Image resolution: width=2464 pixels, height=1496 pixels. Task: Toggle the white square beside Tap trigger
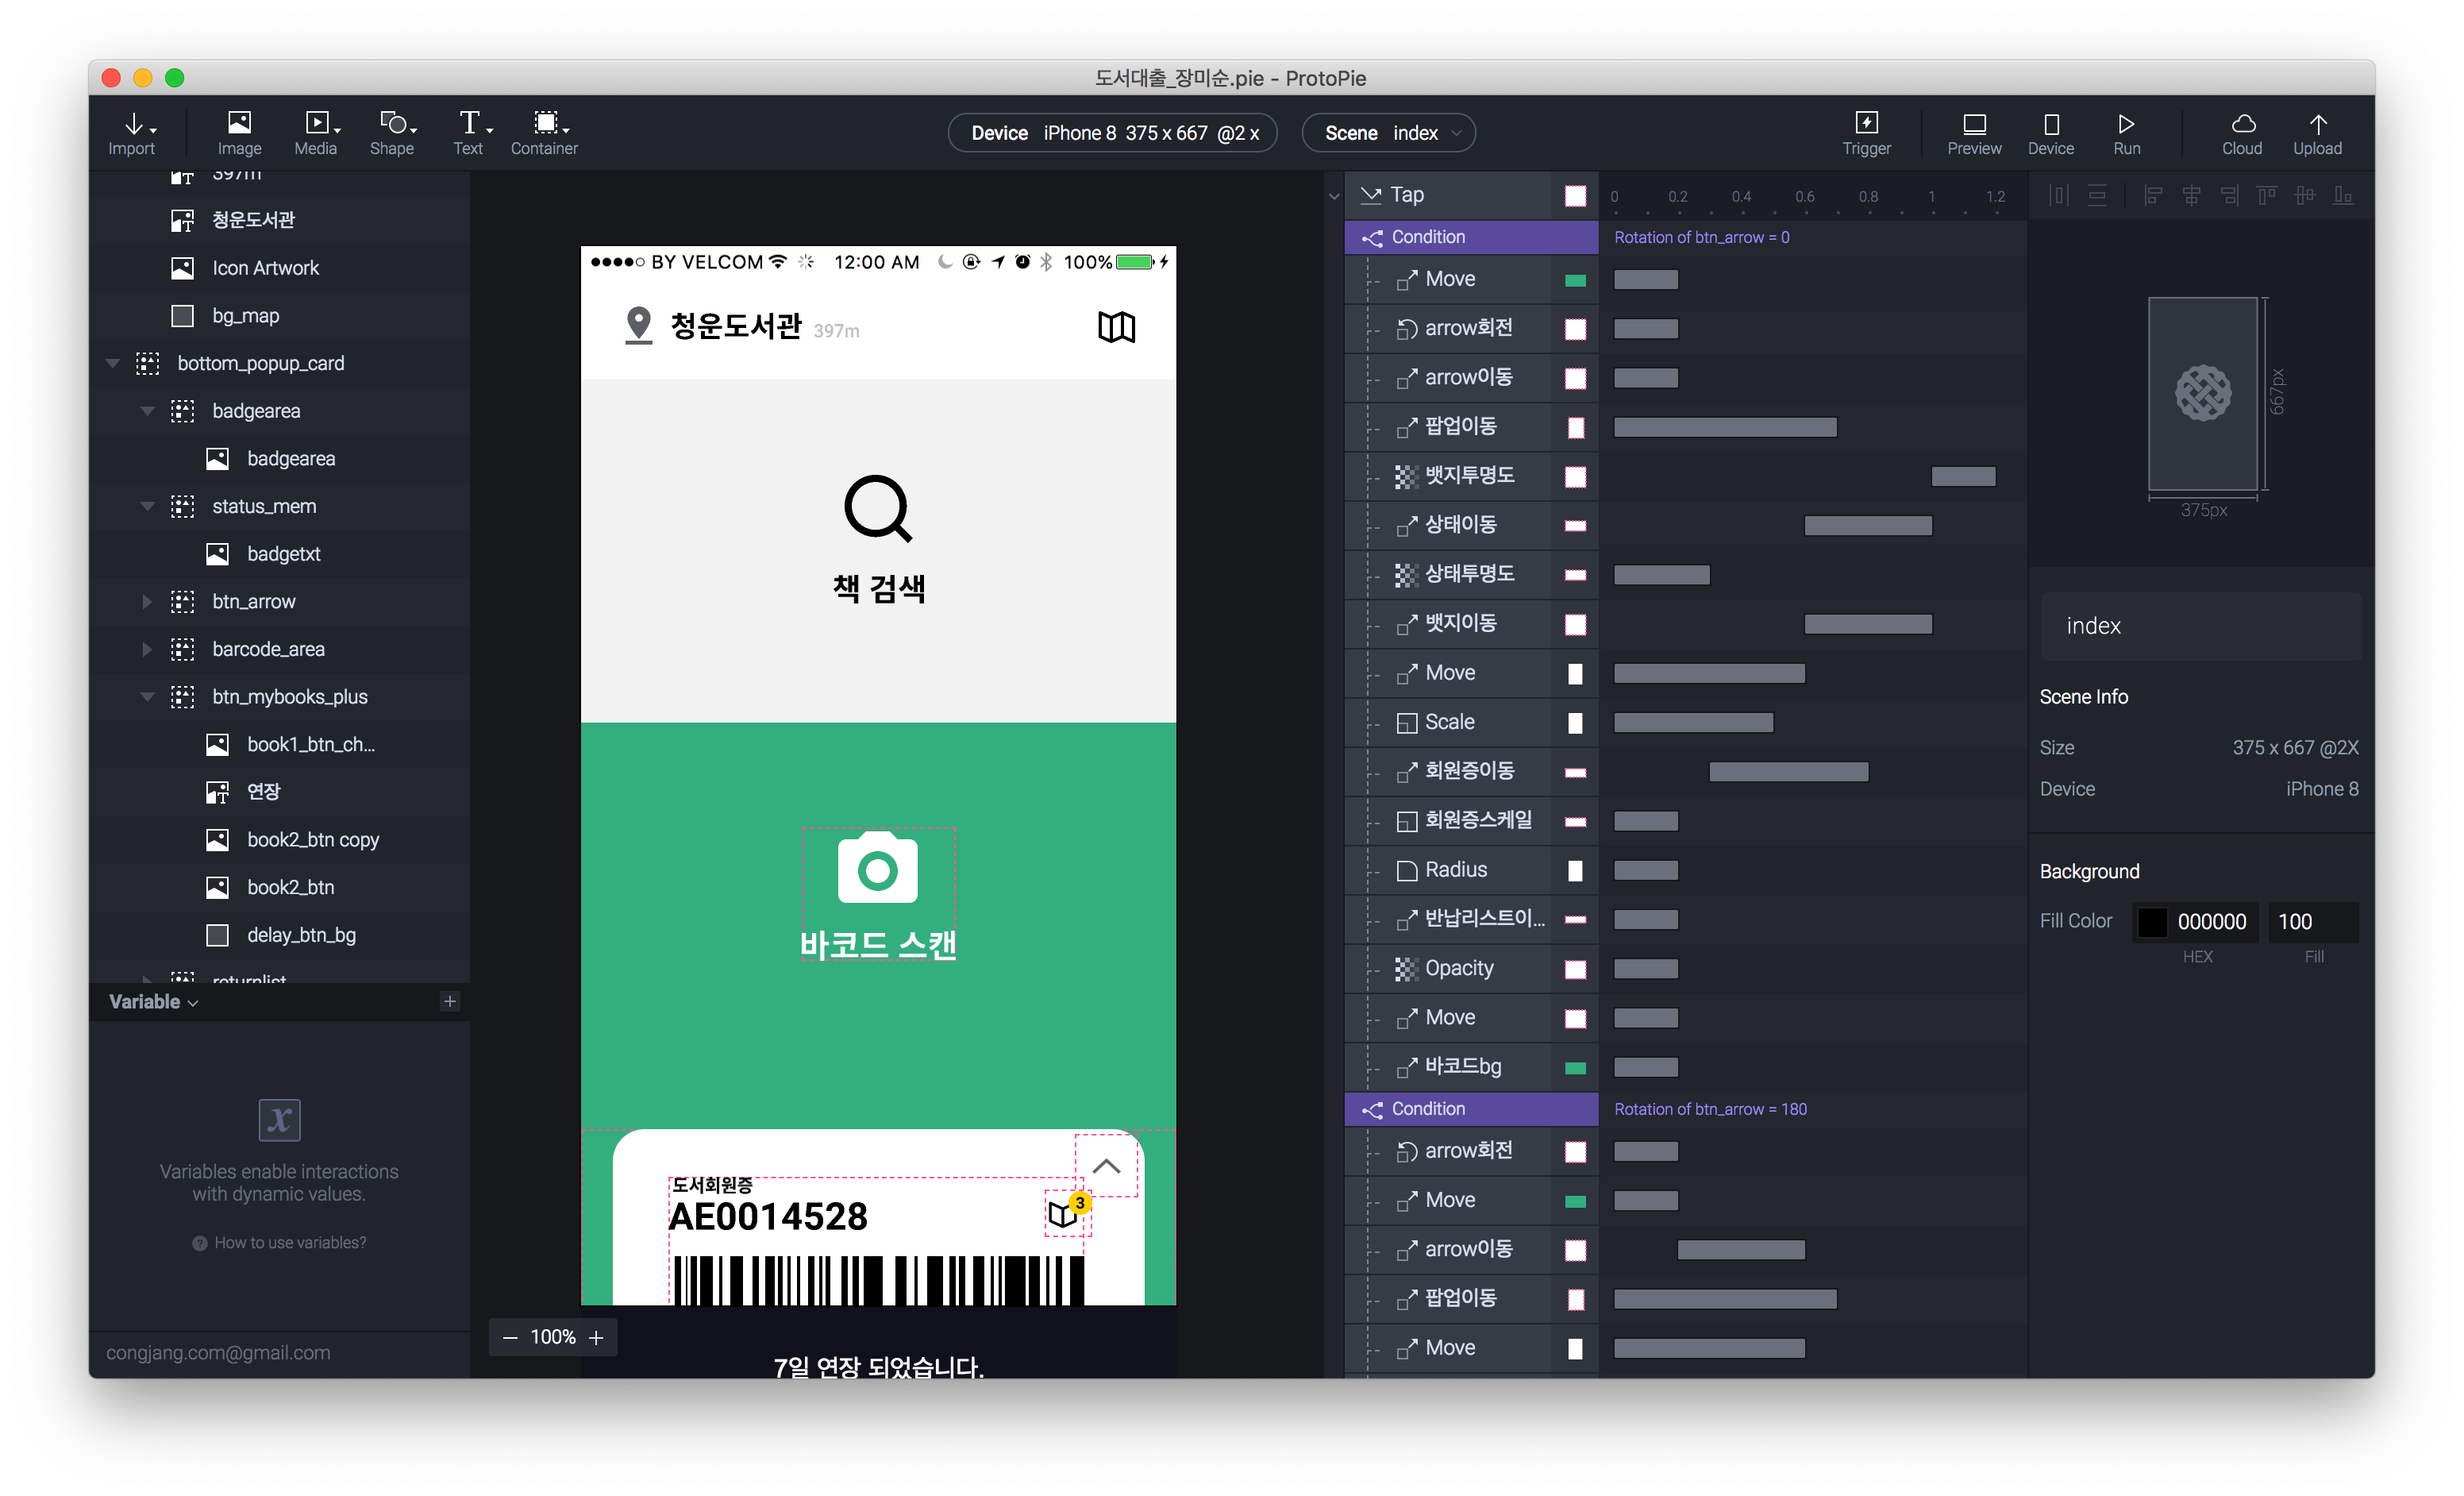point(1575,196)
